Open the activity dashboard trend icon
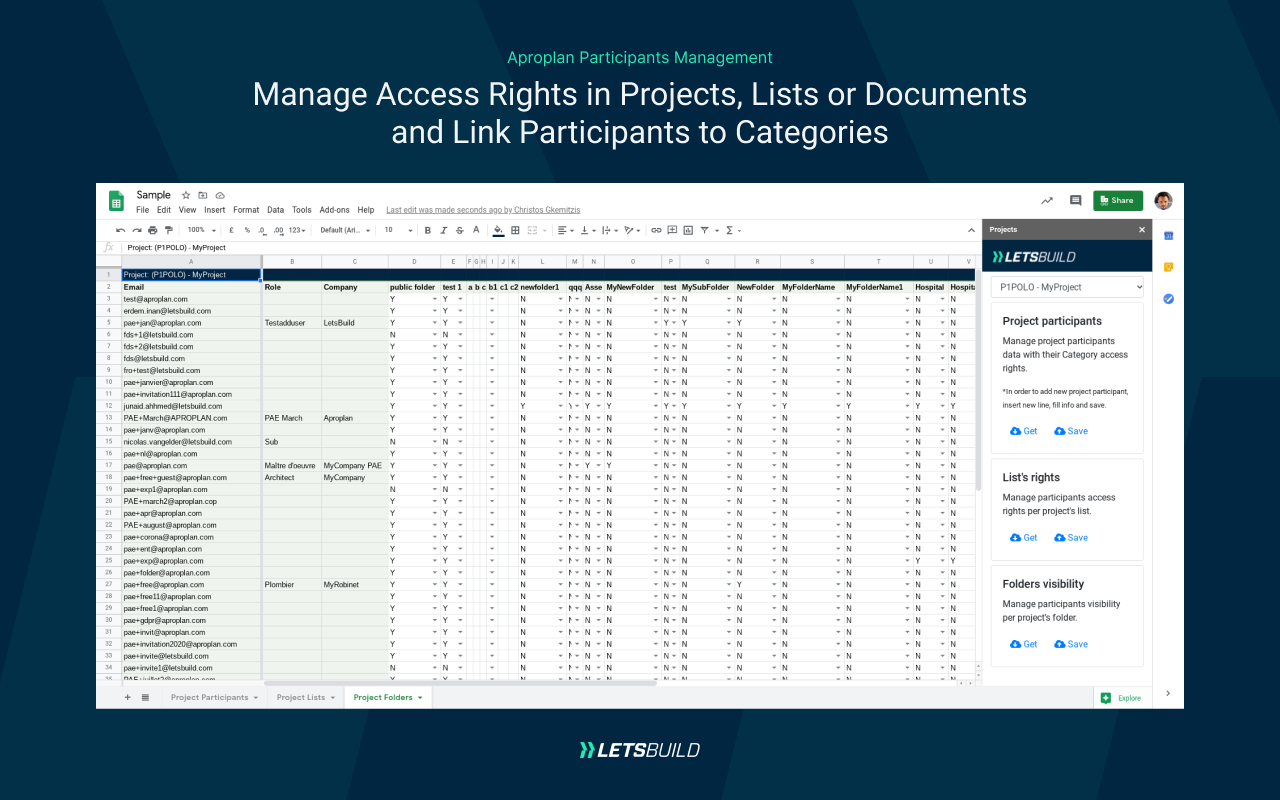Image resolution: width=1280 pixels, height=800 pixels. 1047,200
